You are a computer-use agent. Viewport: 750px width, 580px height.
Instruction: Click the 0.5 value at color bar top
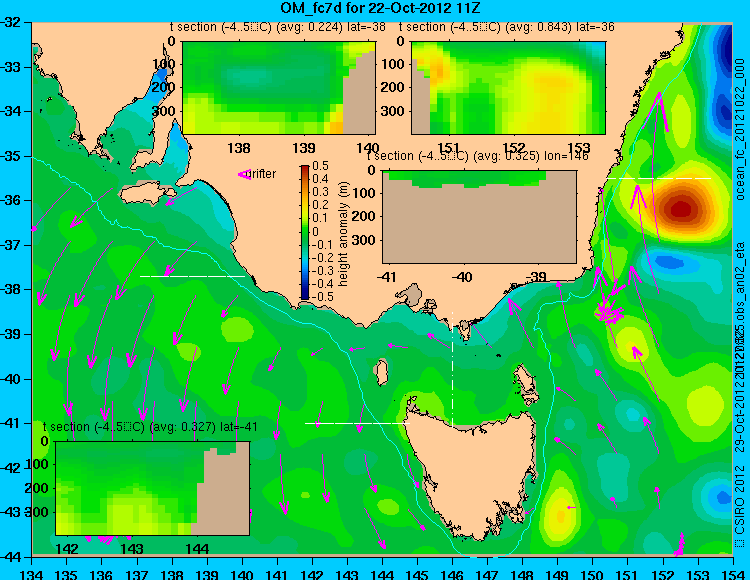[320, 166]
